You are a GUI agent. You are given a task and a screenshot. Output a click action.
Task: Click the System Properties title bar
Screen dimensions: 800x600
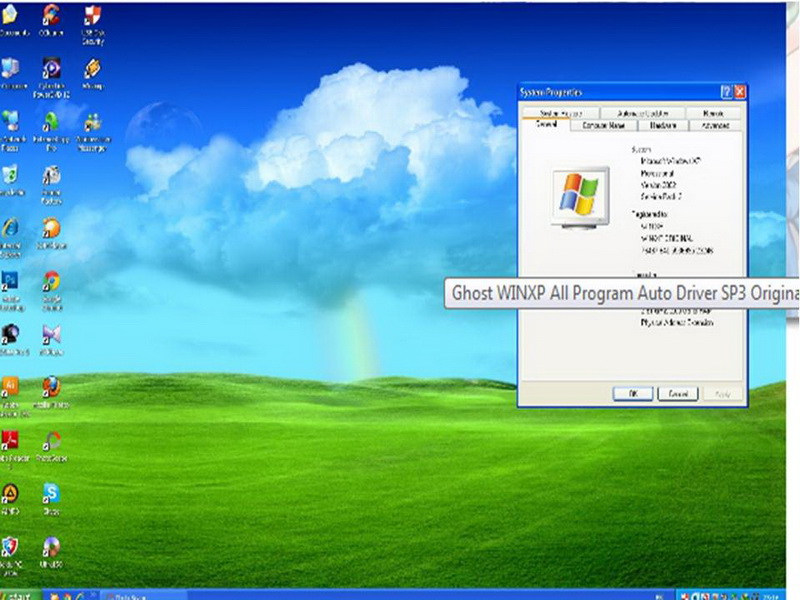(x=618, y=92)
